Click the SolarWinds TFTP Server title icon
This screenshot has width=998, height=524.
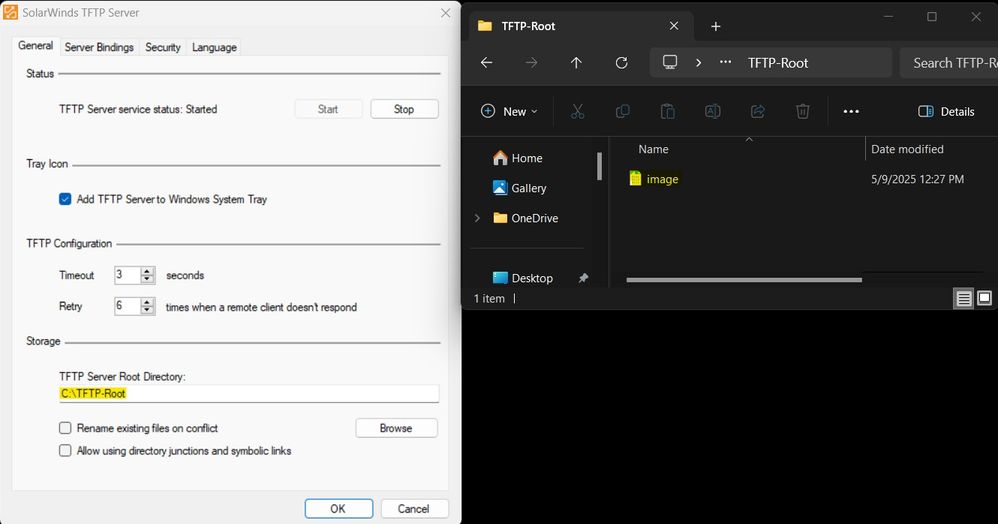10,12
